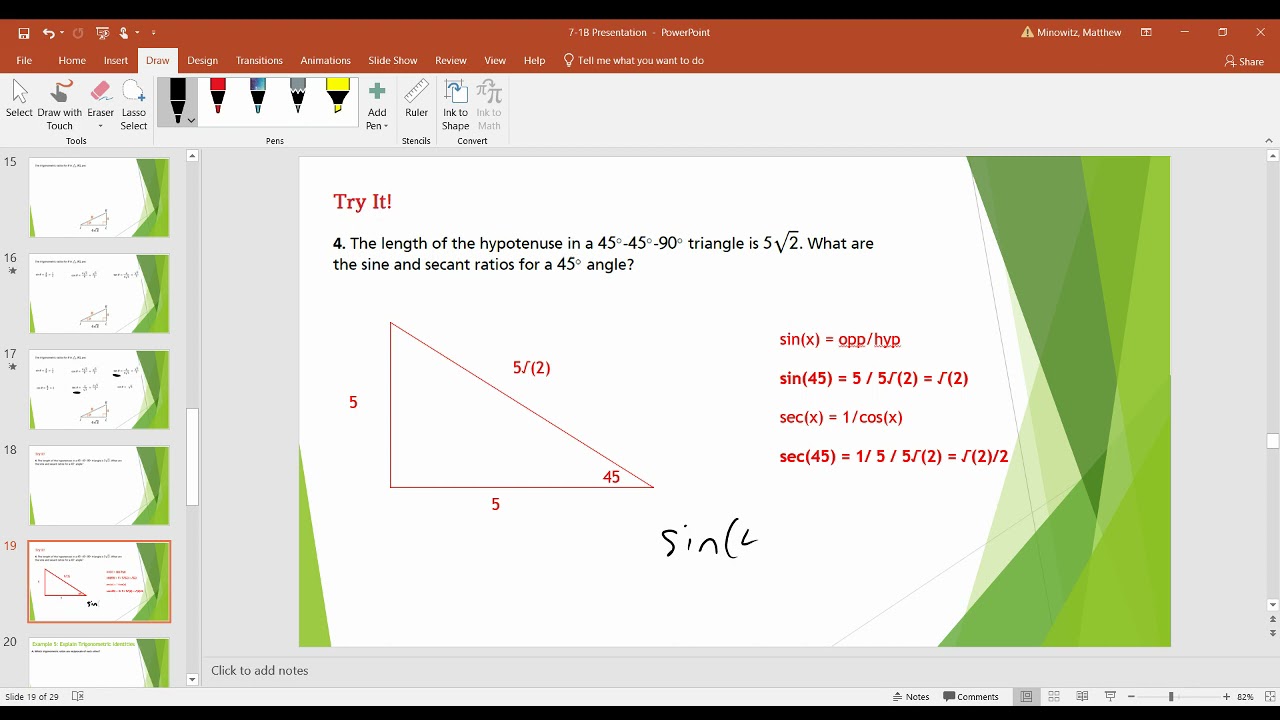This screenshot has width=1280, height=720.
Task: Toggle the Ruler stencil
Action: coord(416,100)
